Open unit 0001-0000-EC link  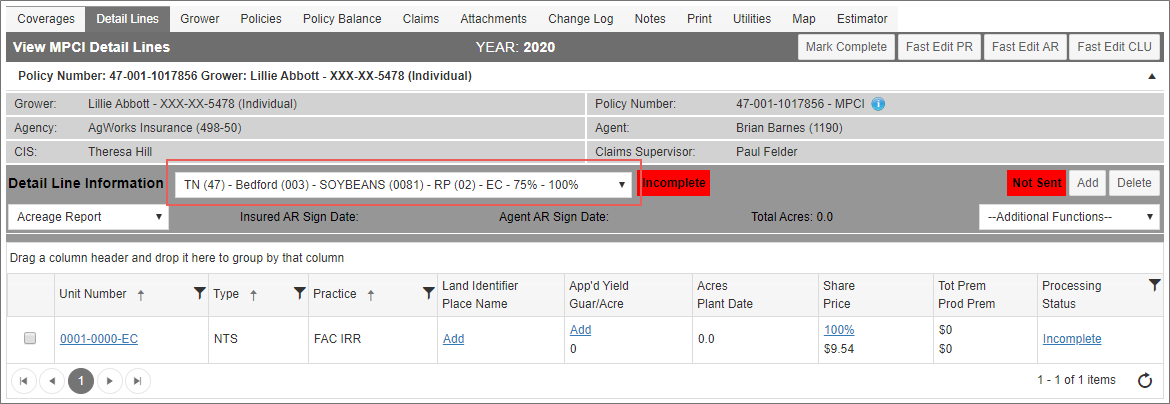[98, 339]
